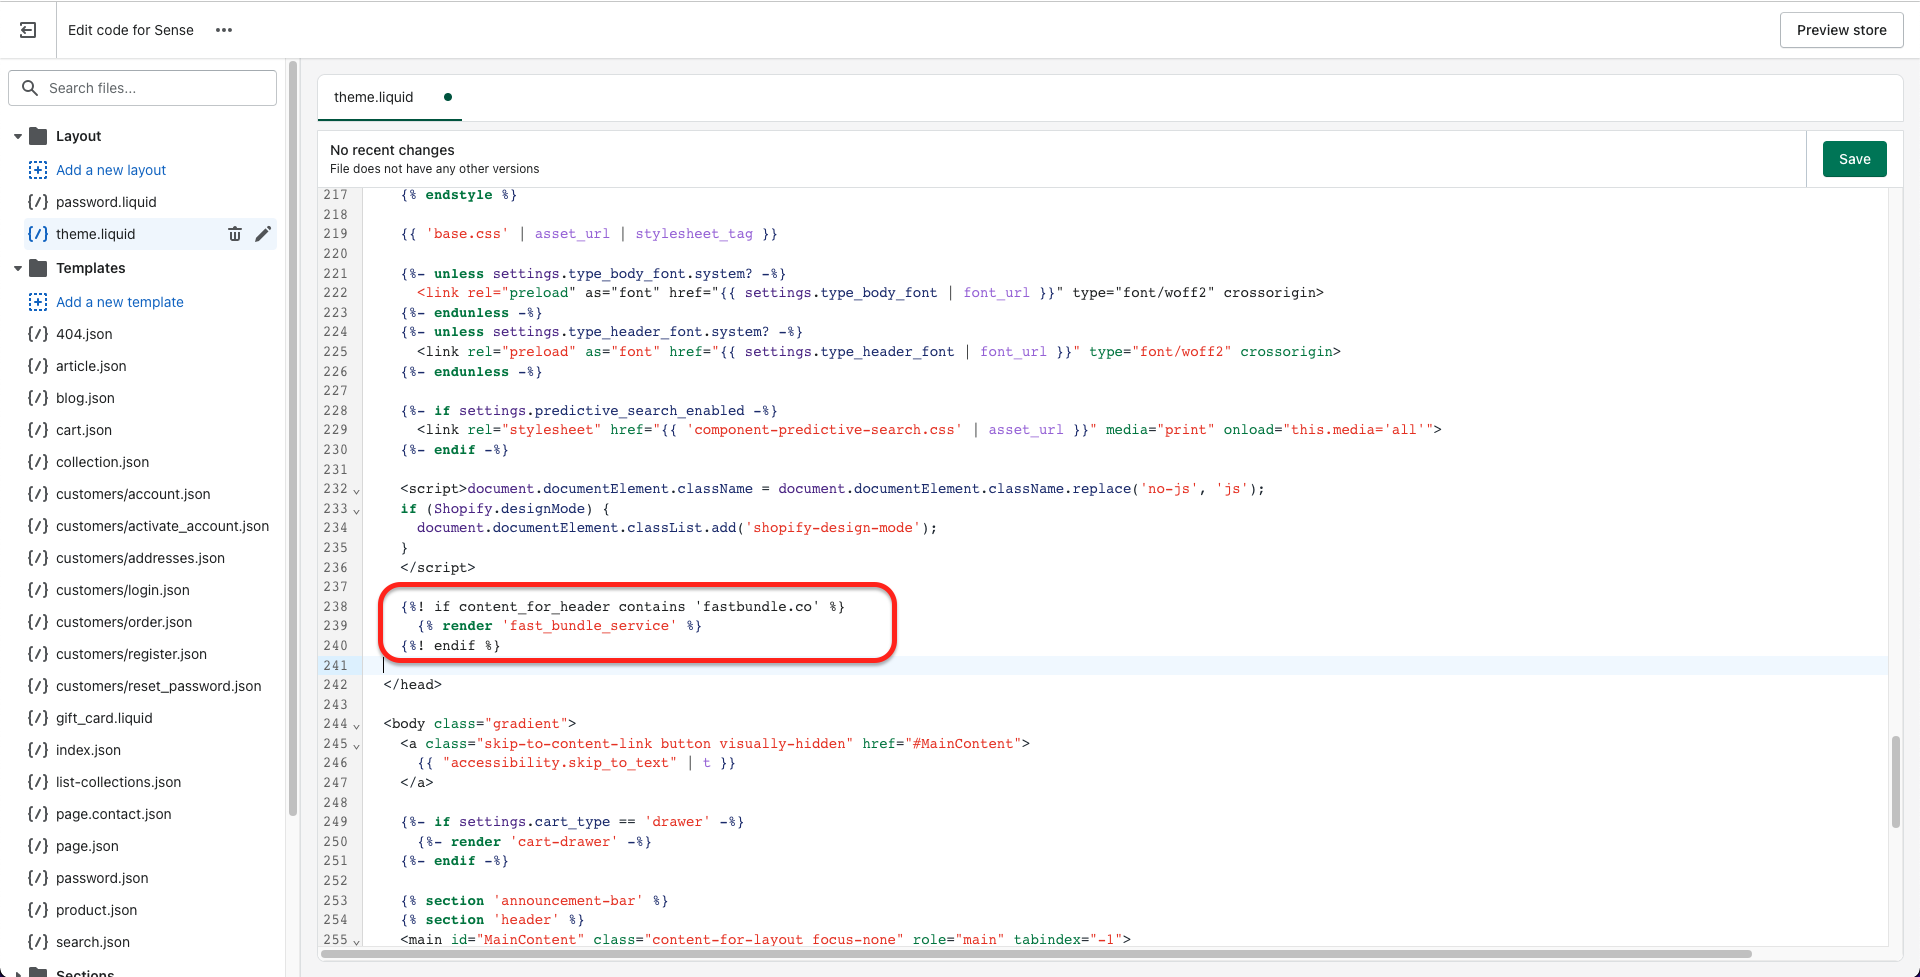Open customers/activate_account.json file
The width and height of the screenshot is (1920, 977).
tap(162, 526)
